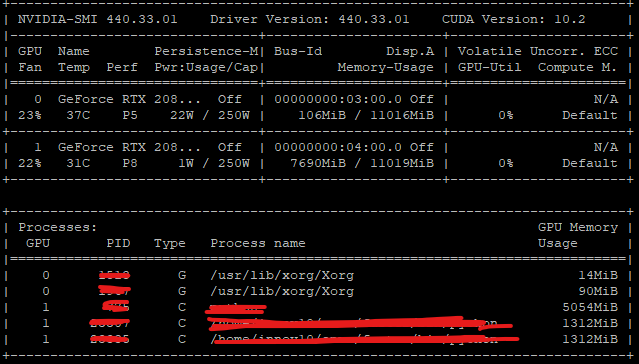Click the Process name column header

[258, 243]
